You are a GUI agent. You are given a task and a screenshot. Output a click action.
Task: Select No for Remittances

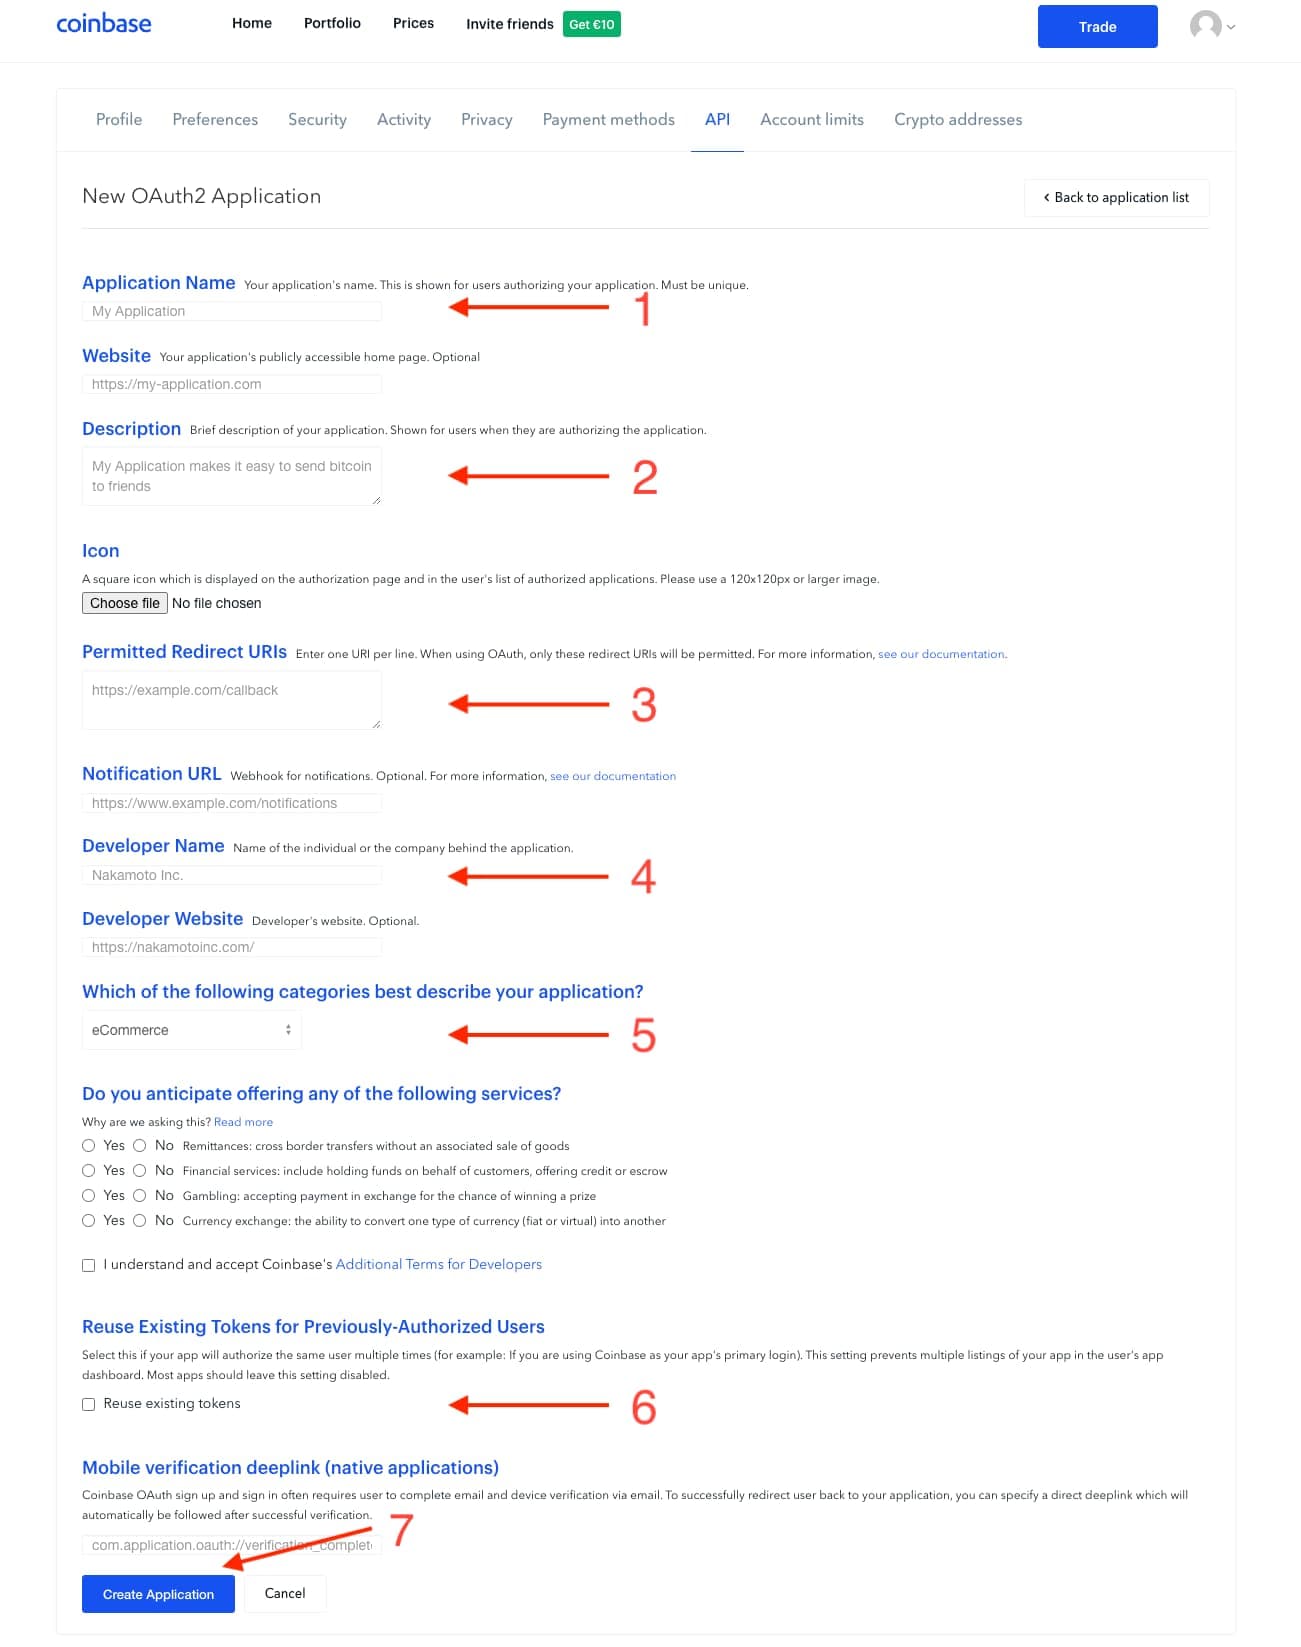[141, 1144]
